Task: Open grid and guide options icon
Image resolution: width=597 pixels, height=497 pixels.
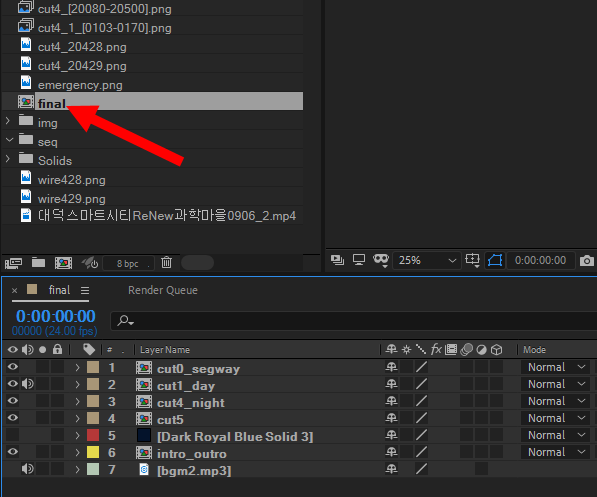Action: click(472, 260)
